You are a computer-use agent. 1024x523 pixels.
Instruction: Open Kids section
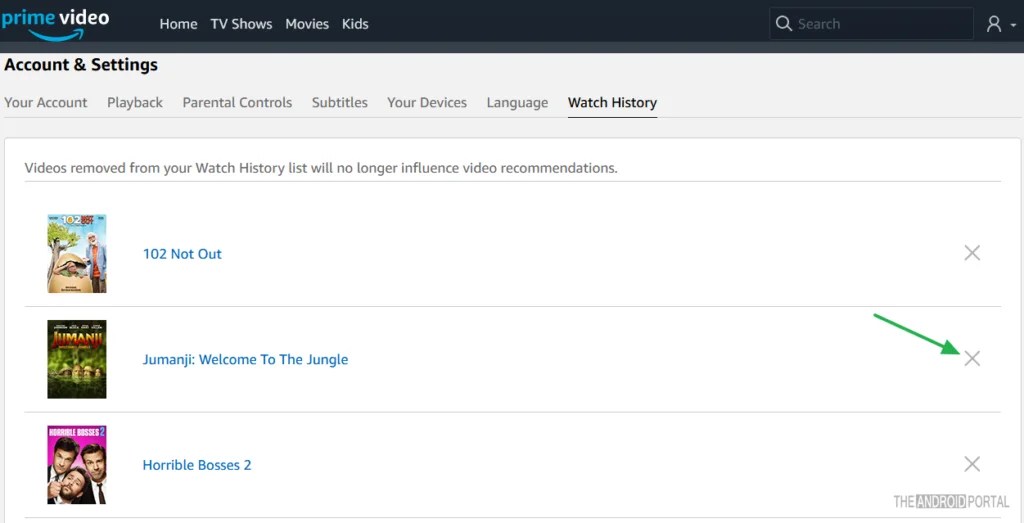coord(355,24)
